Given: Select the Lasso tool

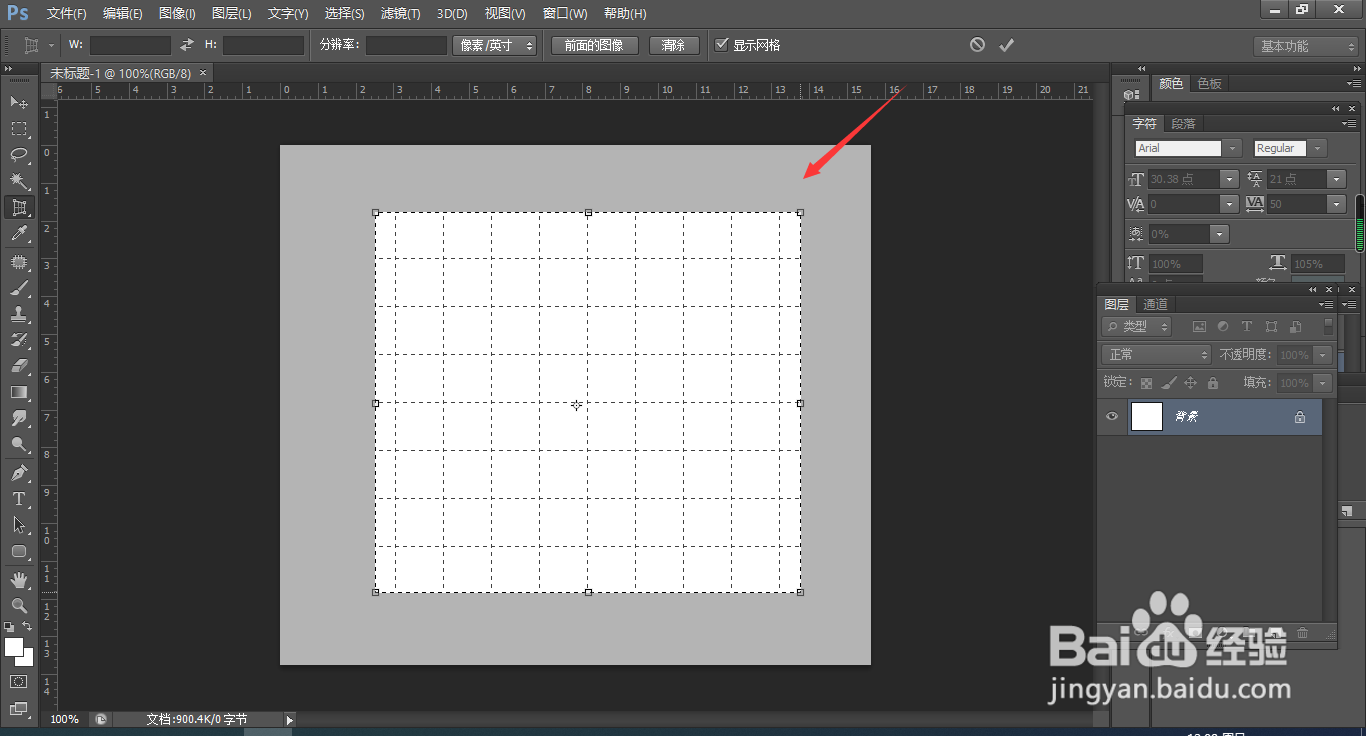Looking at the screenshot, I should point(19,154).
